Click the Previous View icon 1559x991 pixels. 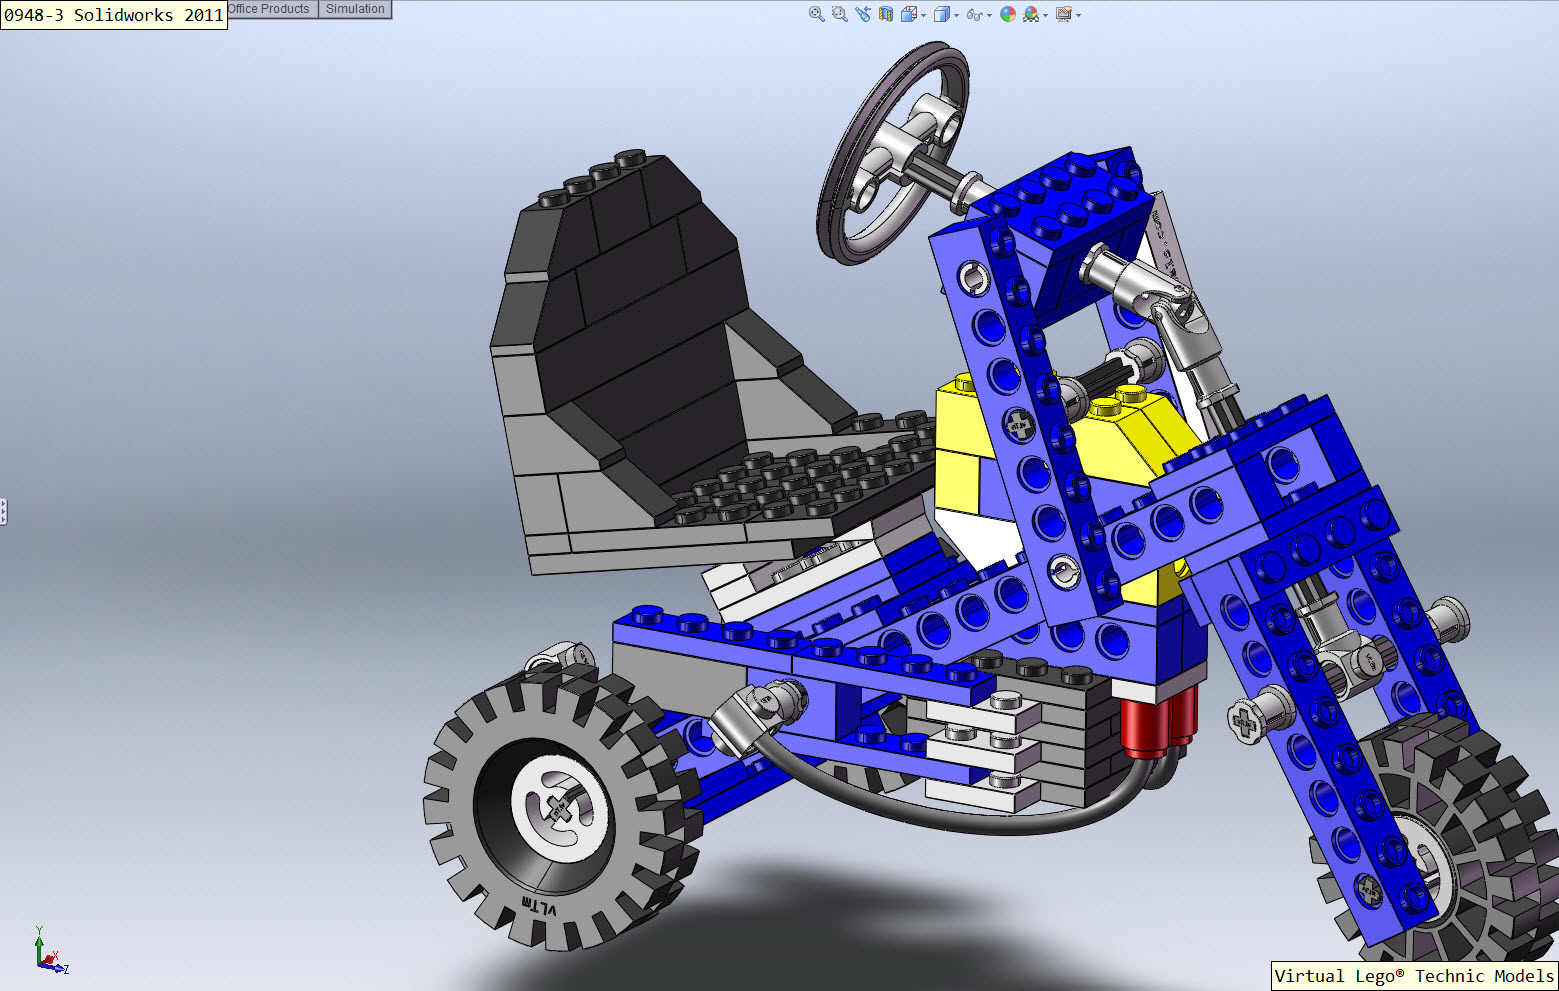pos(863,14)
